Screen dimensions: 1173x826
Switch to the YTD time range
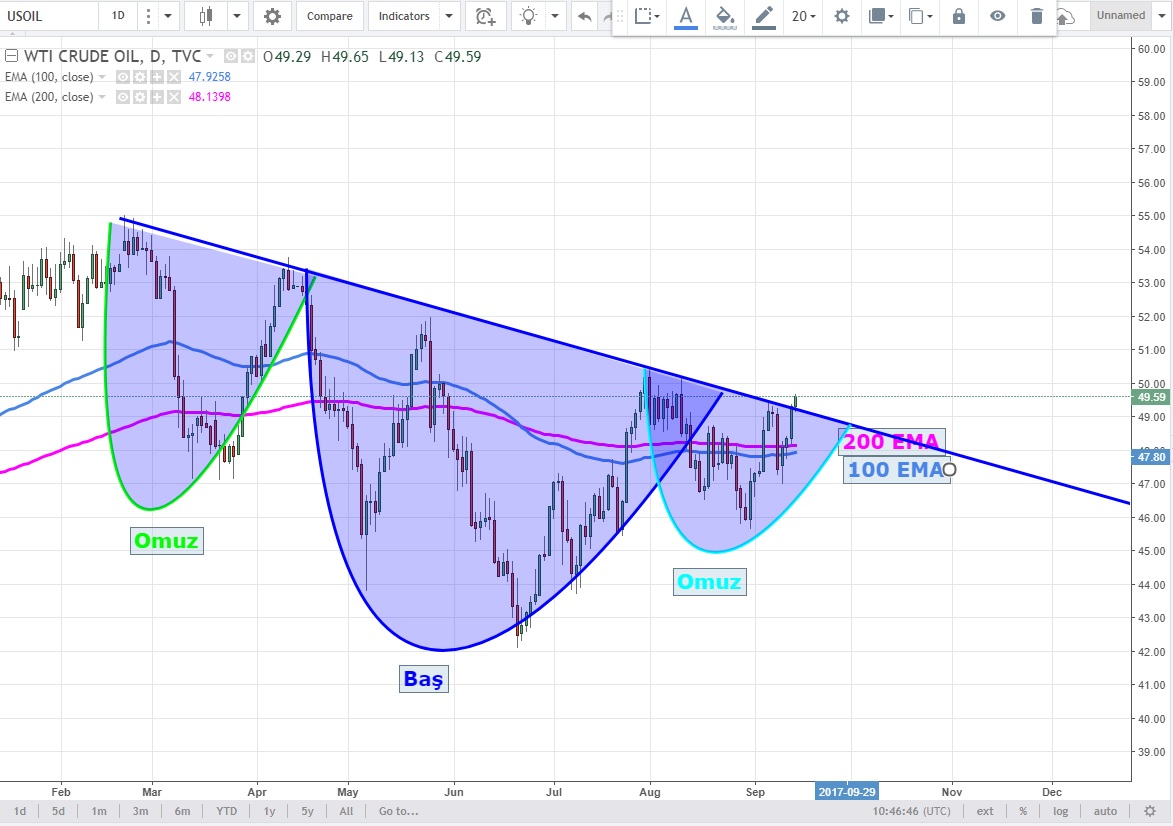(x=226, y=811)
